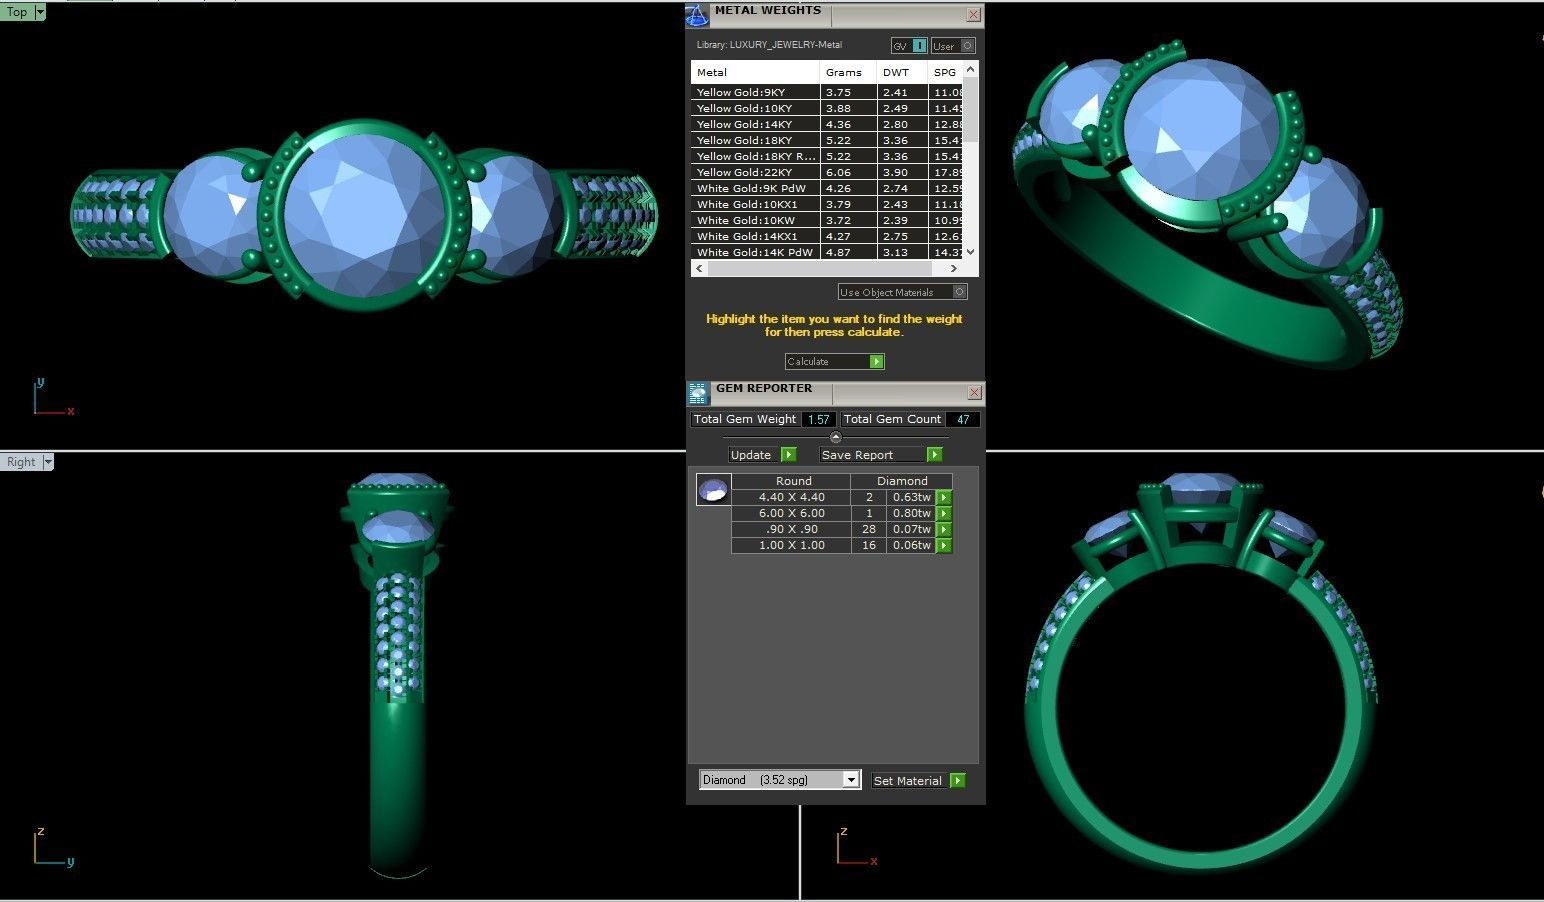Select the Yellow Gold:22KY row
The image size is (1544, 902).
pyautogui.click(x=827, y=172)
